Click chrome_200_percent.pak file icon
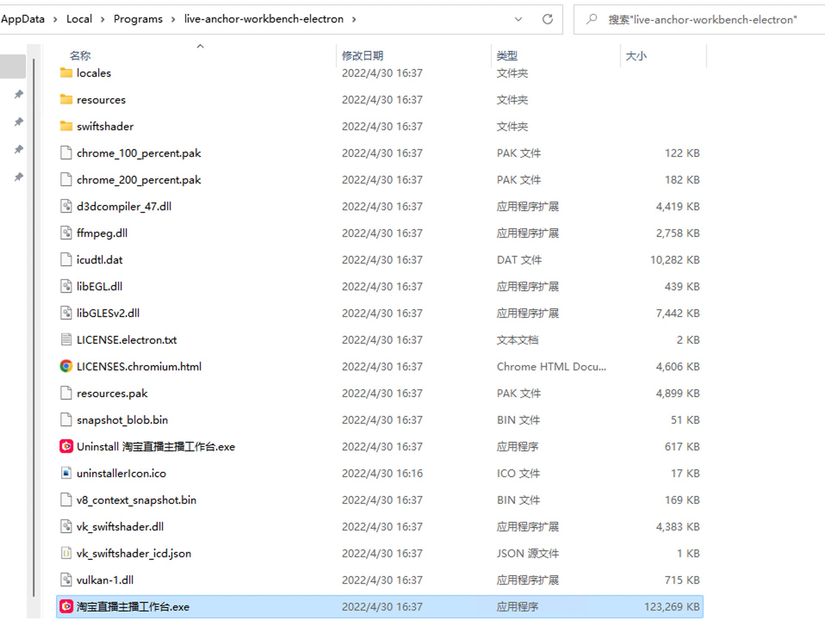The image size is (825, 621). pyautogui.click(x=66, y=180)
